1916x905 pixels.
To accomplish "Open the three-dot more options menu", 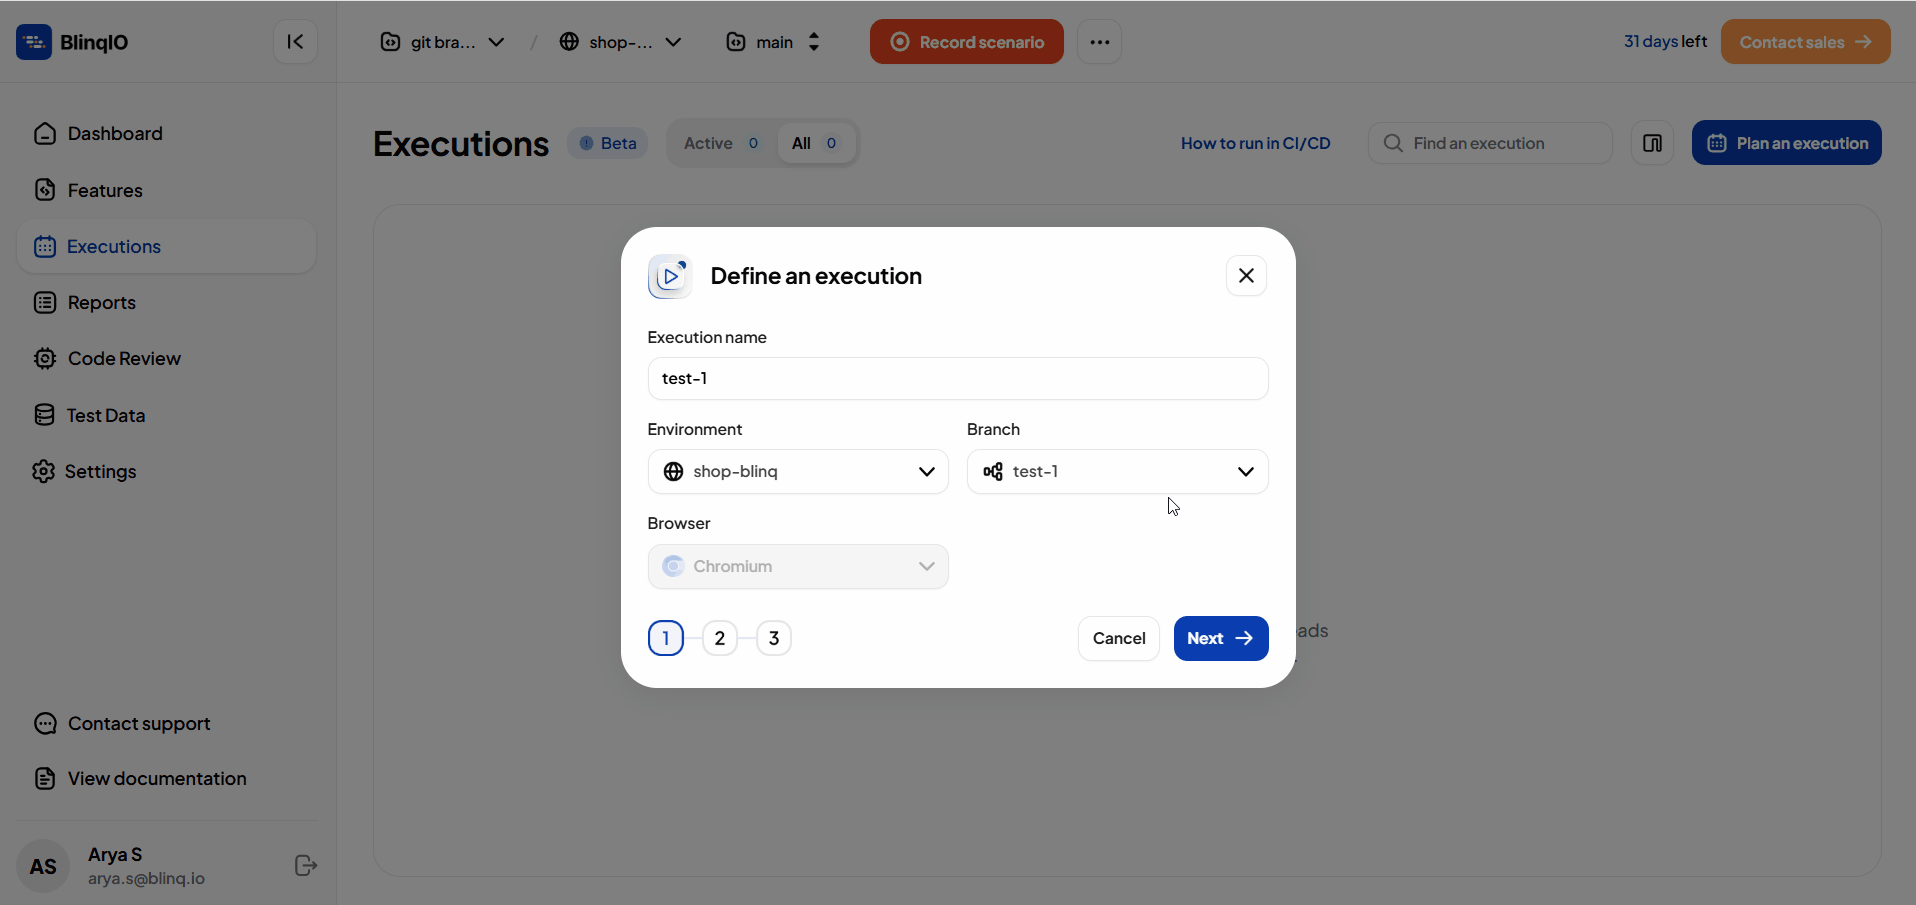I will point(1099,42).
